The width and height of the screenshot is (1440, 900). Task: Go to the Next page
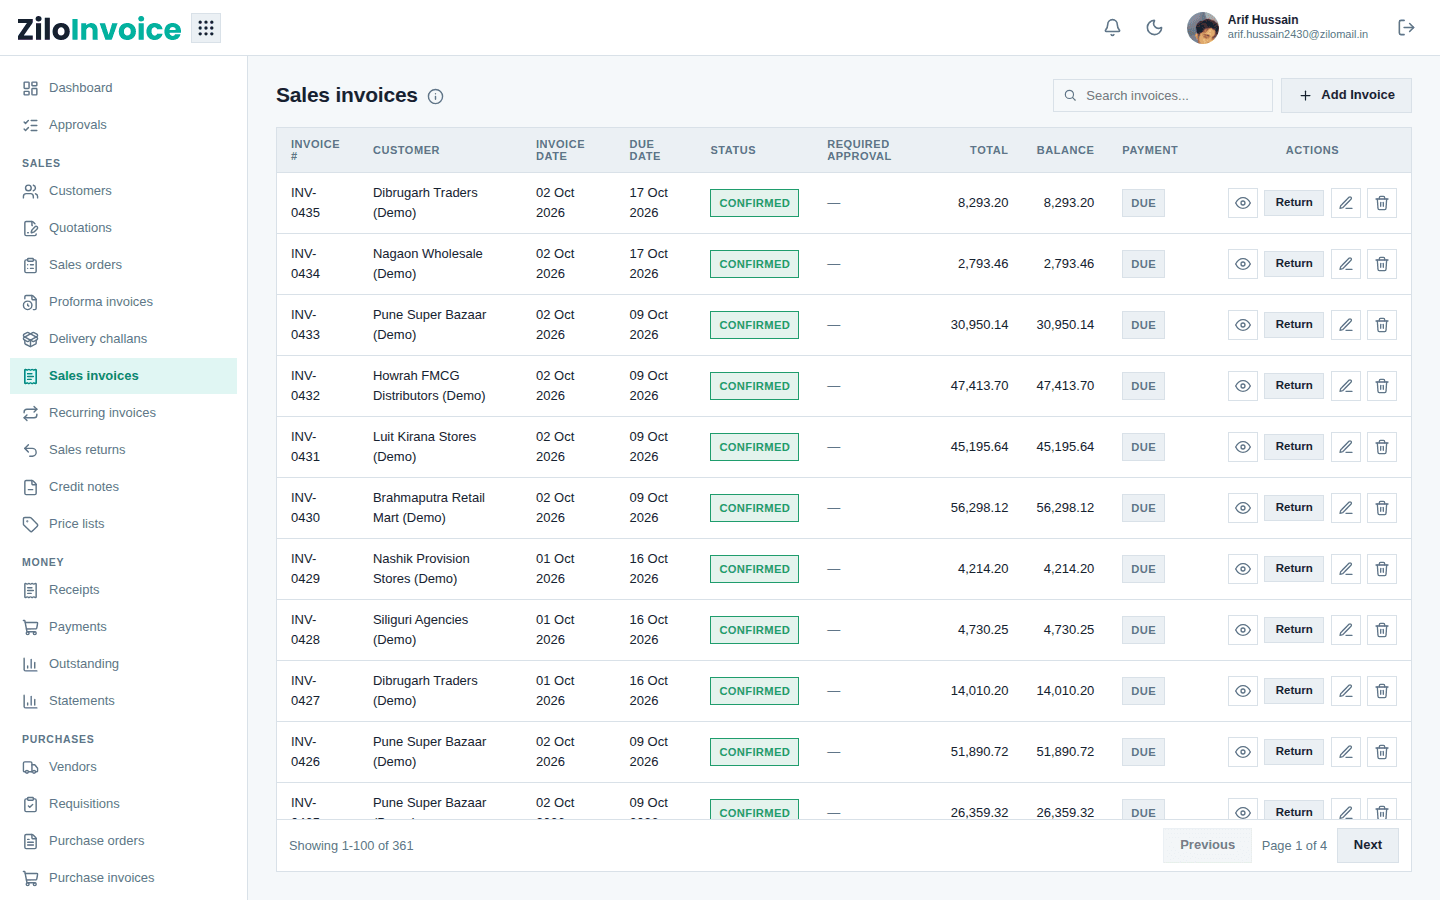(x=1368, y=845)
